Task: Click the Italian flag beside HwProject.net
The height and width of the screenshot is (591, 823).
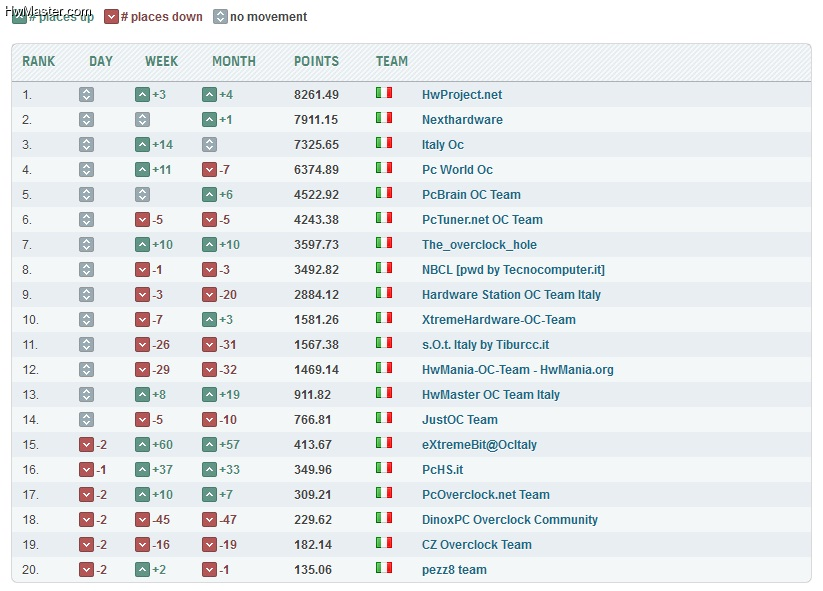Action: pos(384,93)
